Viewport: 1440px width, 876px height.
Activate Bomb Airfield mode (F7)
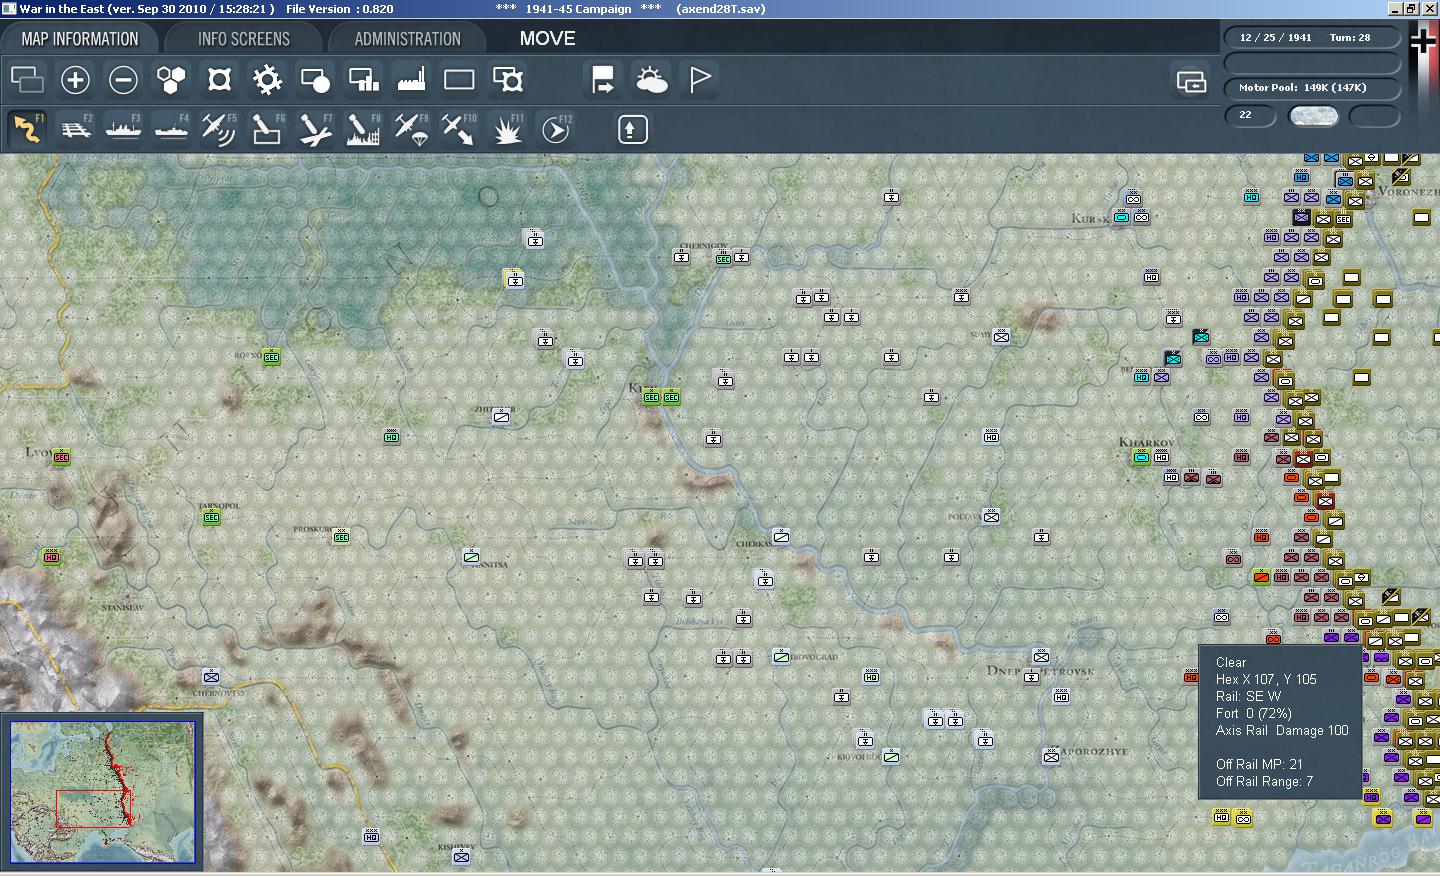pos(315,129)
